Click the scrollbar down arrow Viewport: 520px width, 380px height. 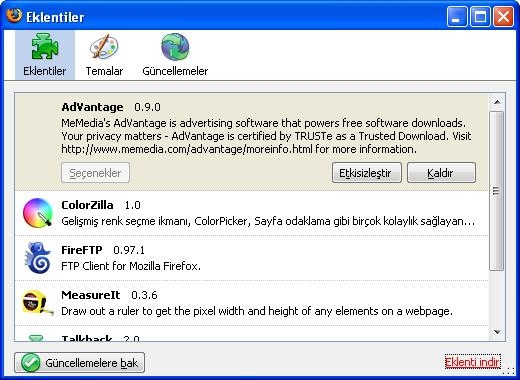point(497,332)
